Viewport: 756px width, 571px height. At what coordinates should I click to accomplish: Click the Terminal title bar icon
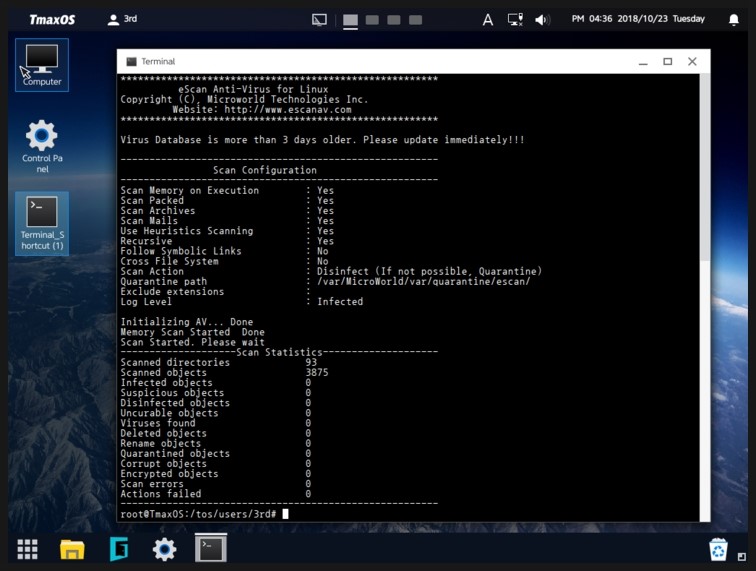(x=131, y=62)
